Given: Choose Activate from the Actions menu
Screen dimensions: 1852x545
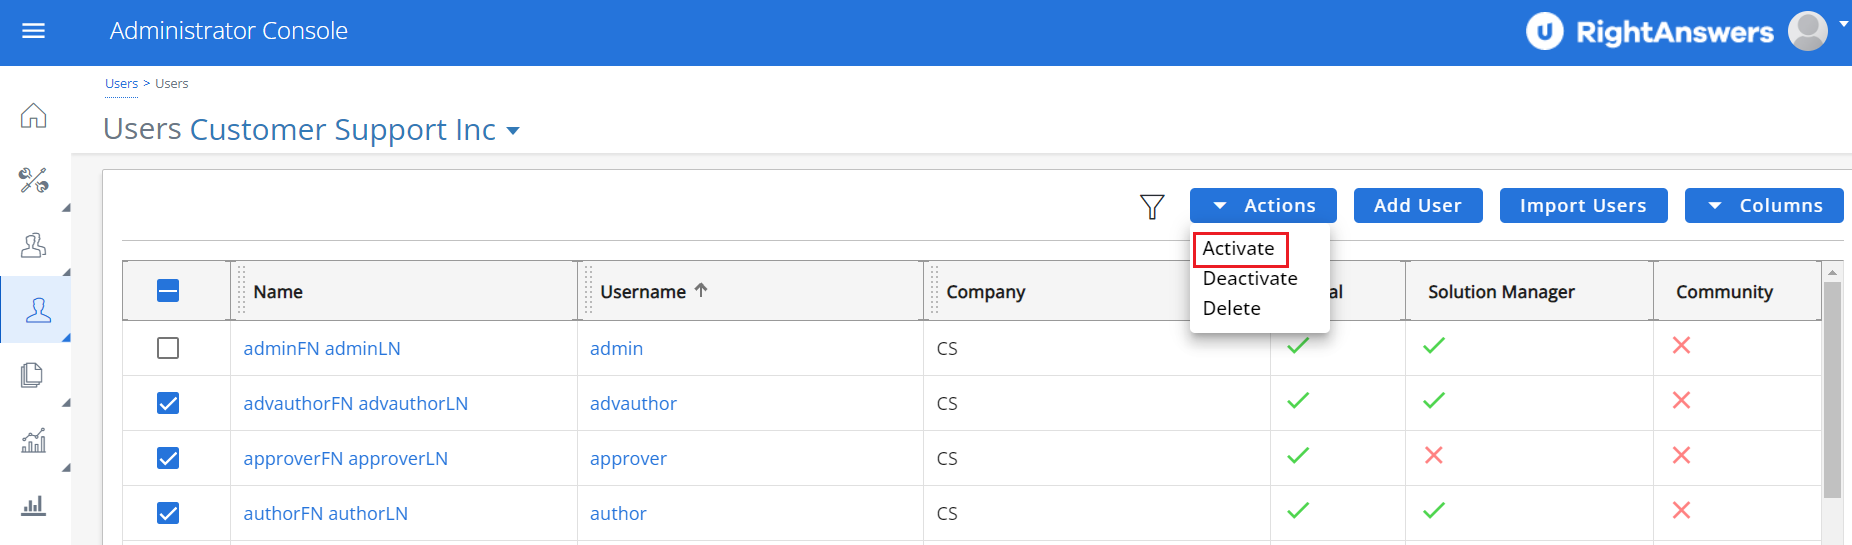Looking at the screenshot, I should click(1239, 249).
